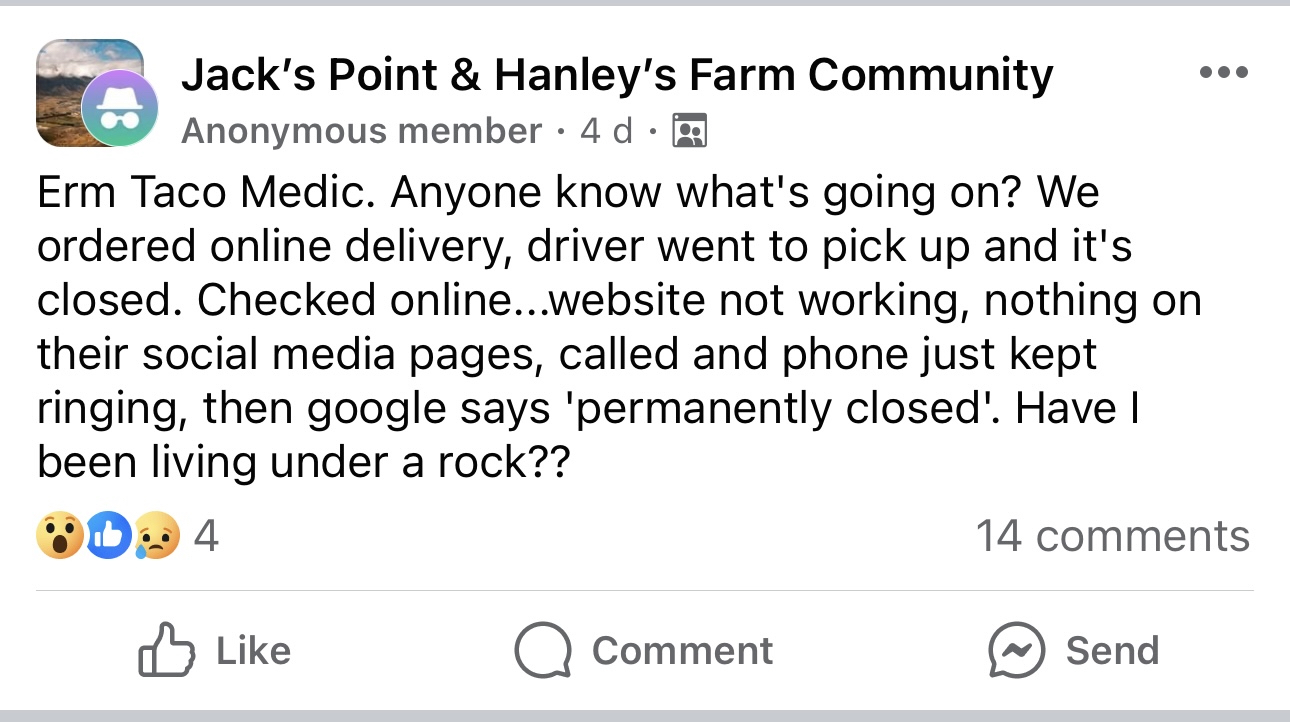Image resolution: width=1290 pixels, height=722 pixels.
Task: View the list of 4 reactions
Action: [206, 537]
